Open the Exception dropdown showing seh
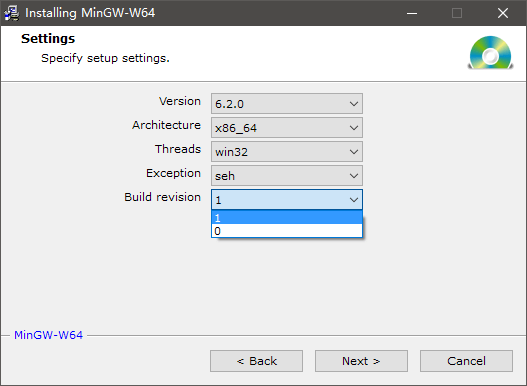 coord(287,176)
